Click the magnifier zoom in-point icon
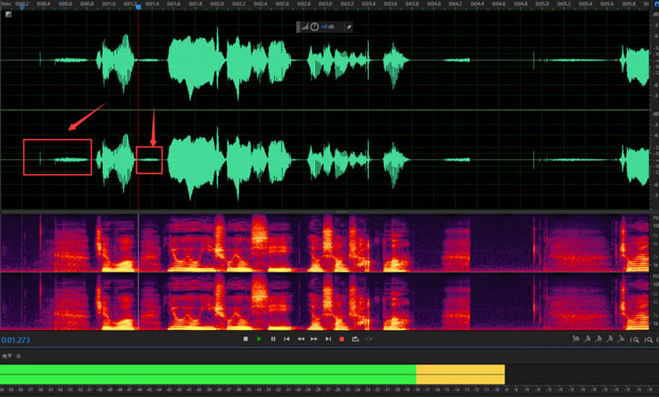659x397 pixels. [x=635, y=339]
